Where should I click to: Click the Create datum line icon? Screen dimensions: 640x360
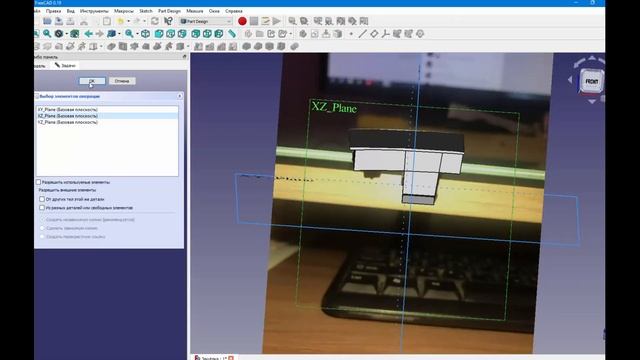pyautogui.click(x=362, y=34)
